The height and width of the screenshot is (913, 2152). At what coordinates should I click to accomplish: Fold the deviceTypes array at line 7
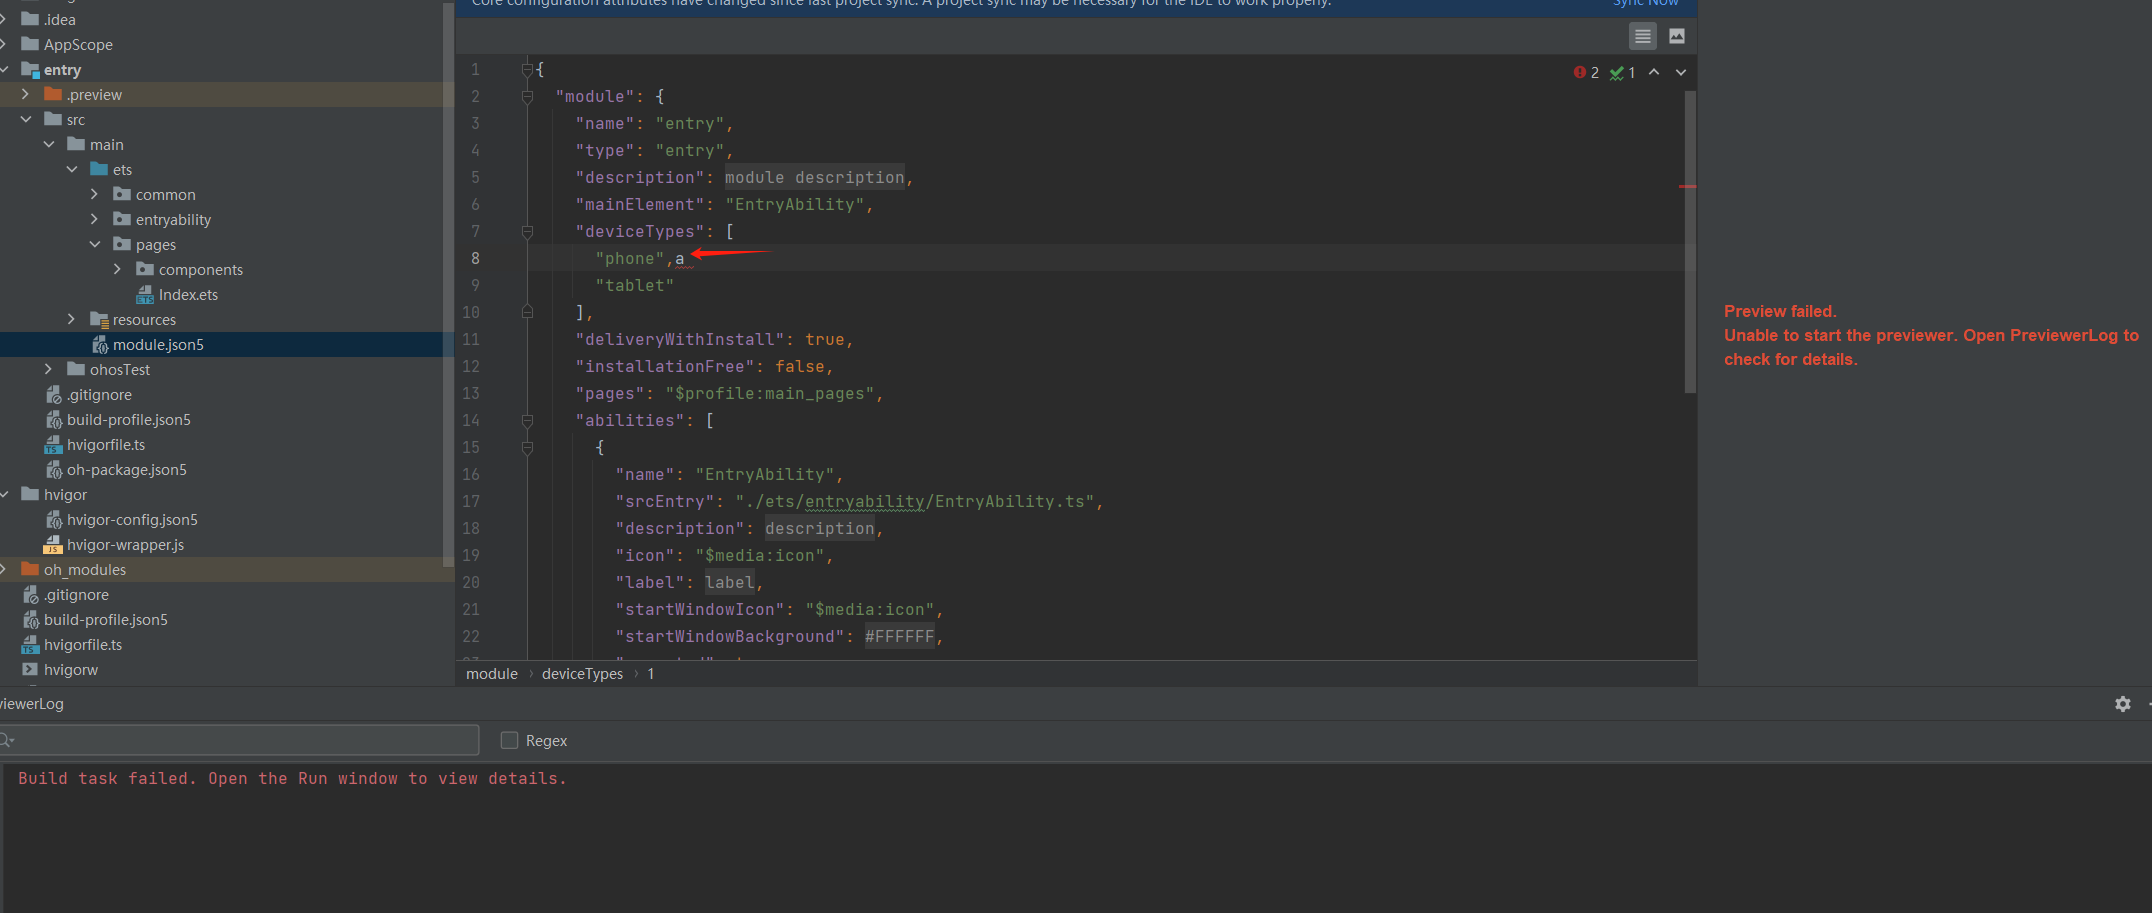pyautogui.click(x=527, y=232)
